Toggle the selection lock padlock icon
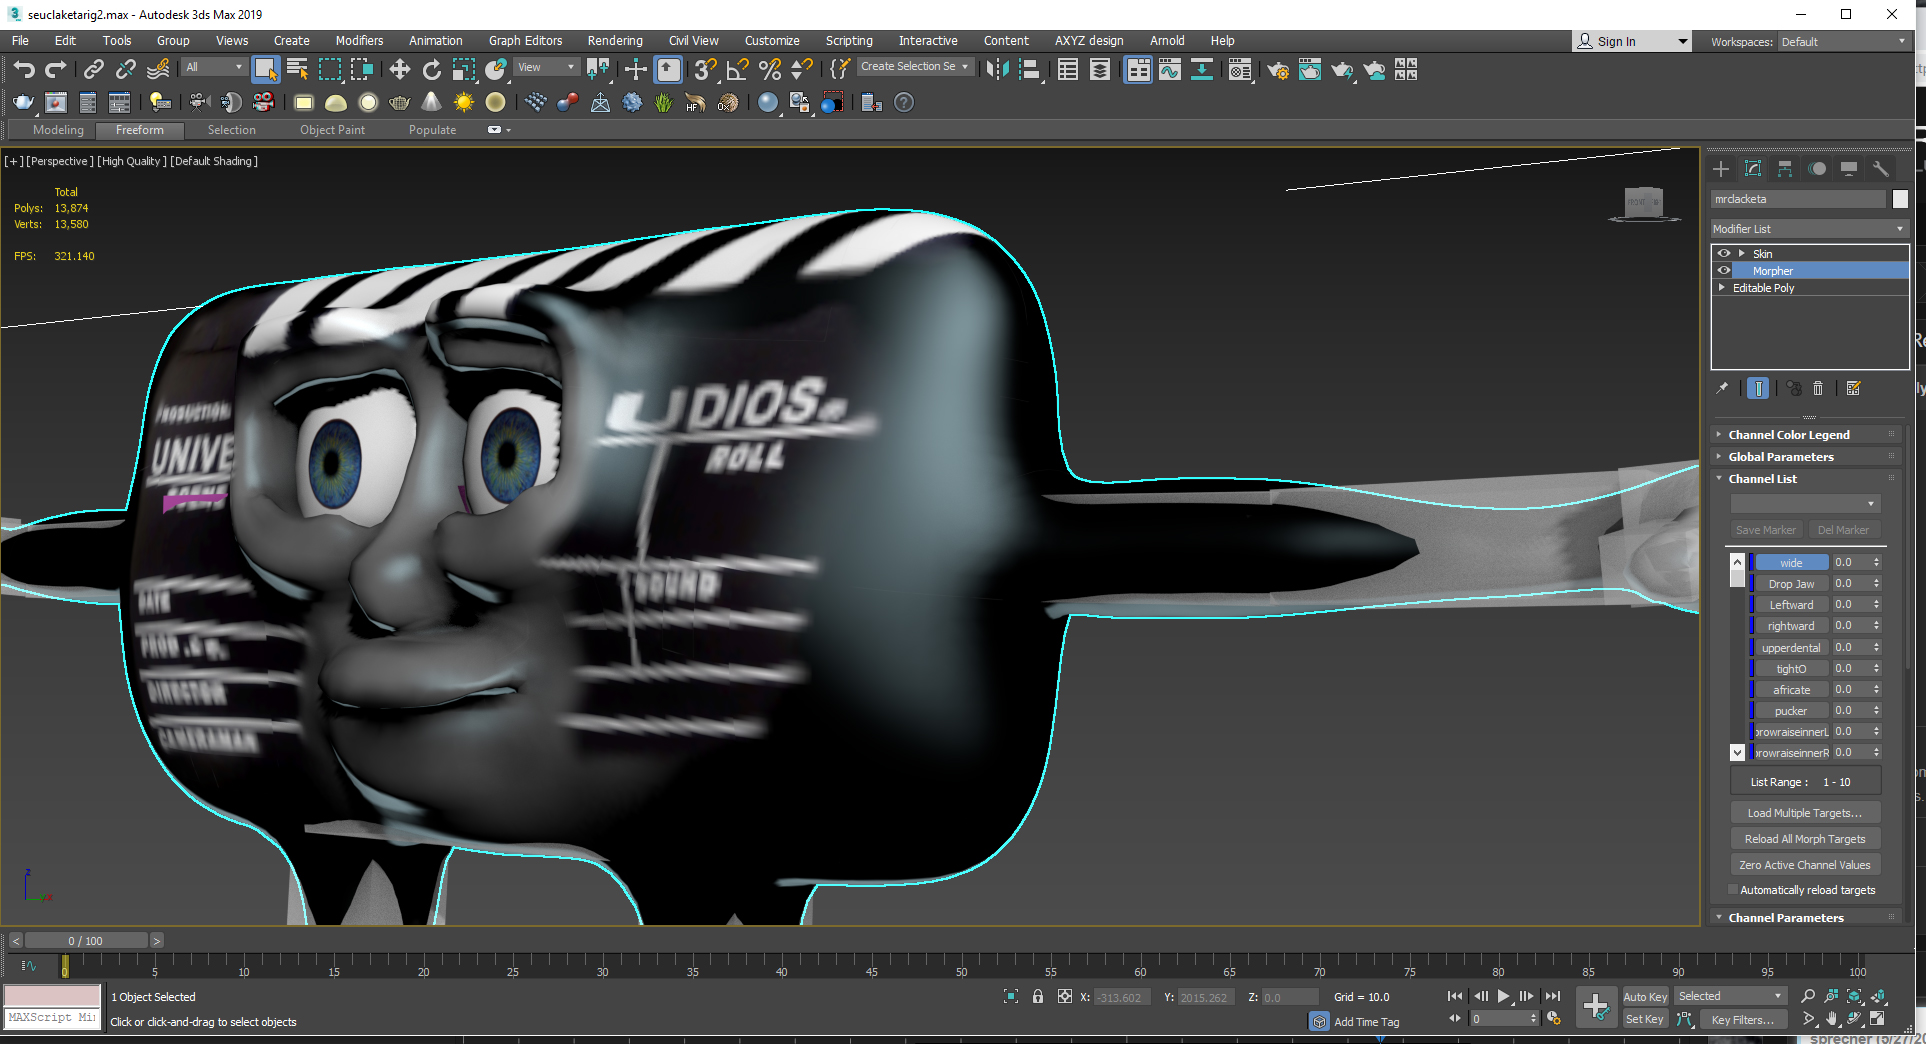The image size is (1926, 1044). click(x=1038, y=997)
